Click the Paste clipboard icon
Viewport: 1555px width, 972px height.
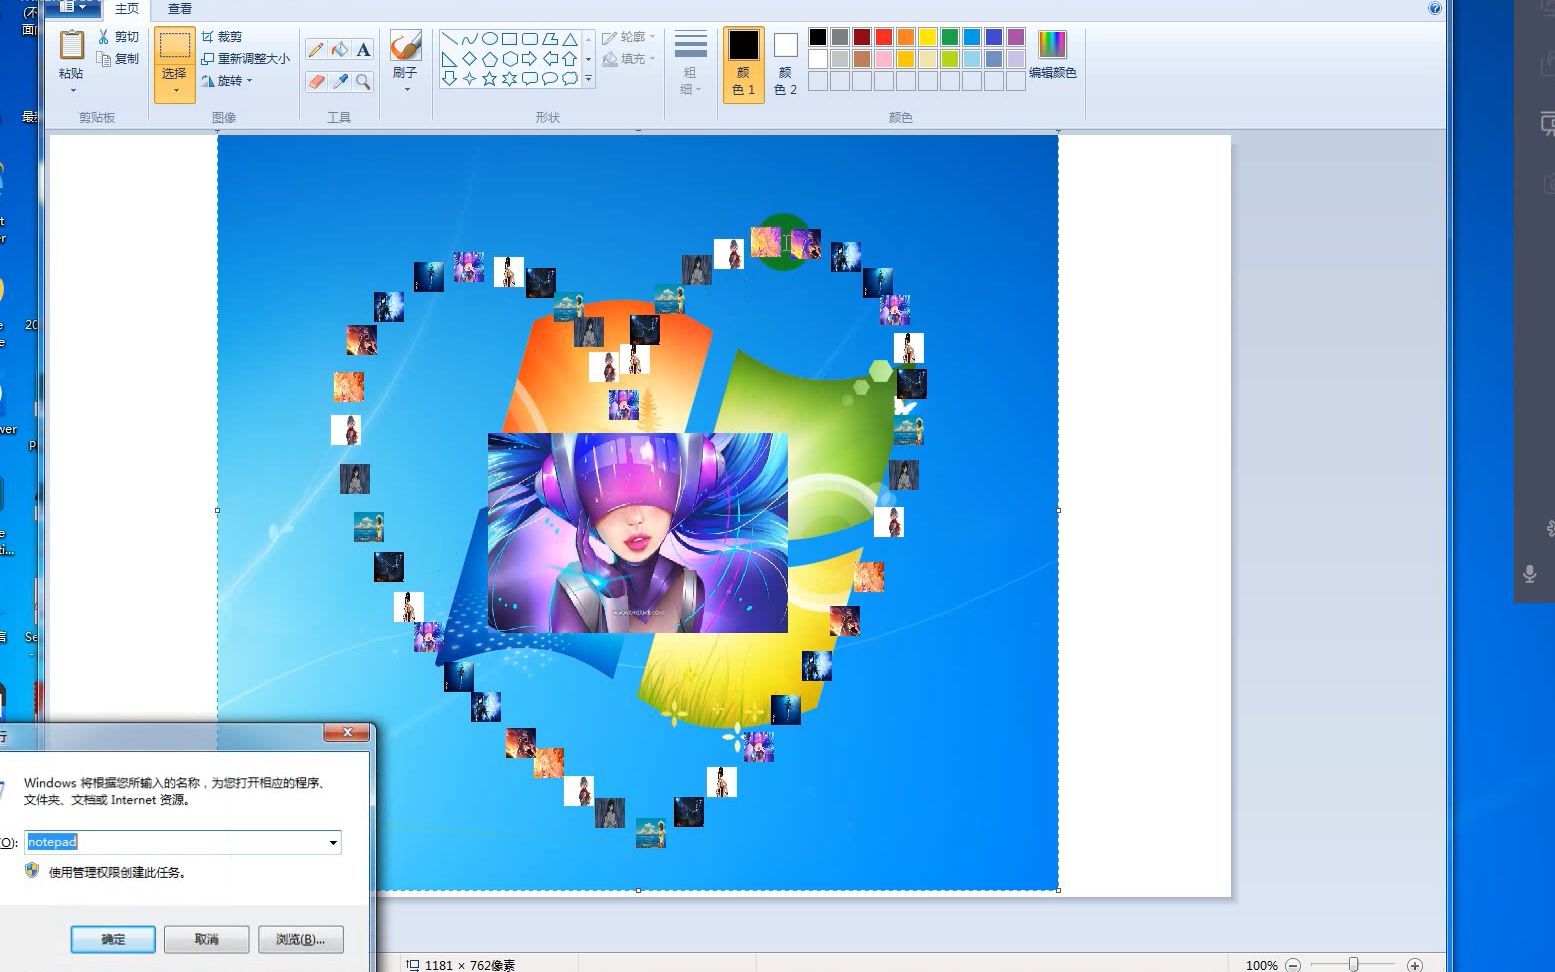pyautogui.click(x=71, y=46)
